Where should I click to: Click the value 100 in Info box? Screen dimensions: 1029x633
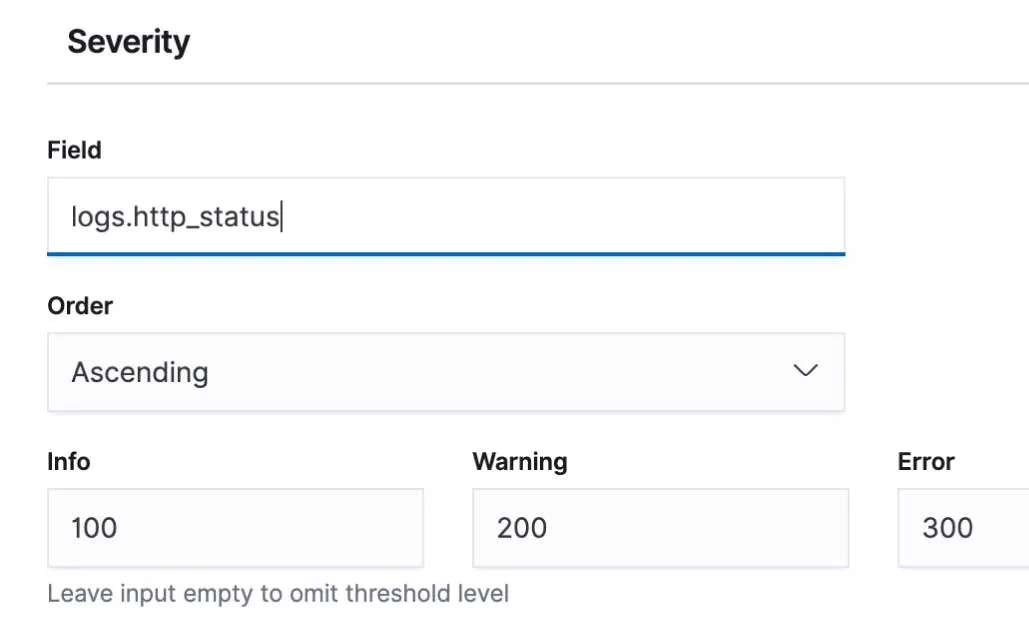point(94,527)
